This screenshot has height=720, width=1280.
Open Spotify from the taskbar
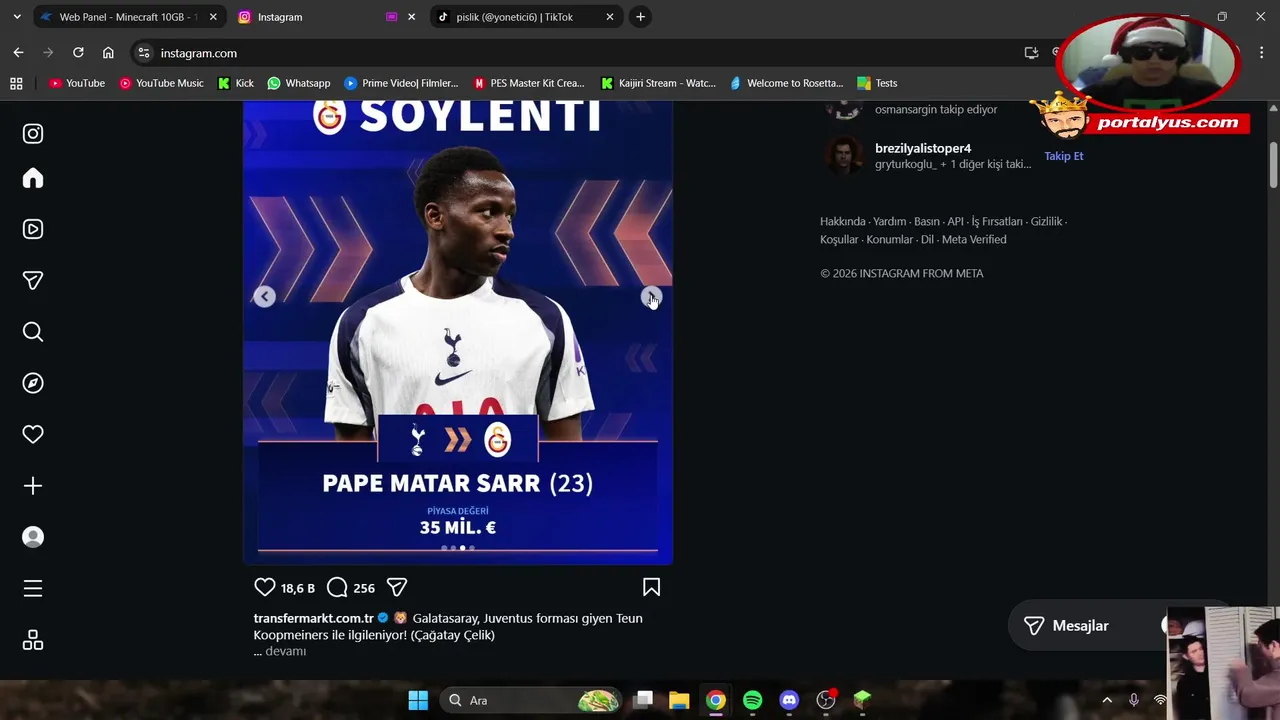753,700
